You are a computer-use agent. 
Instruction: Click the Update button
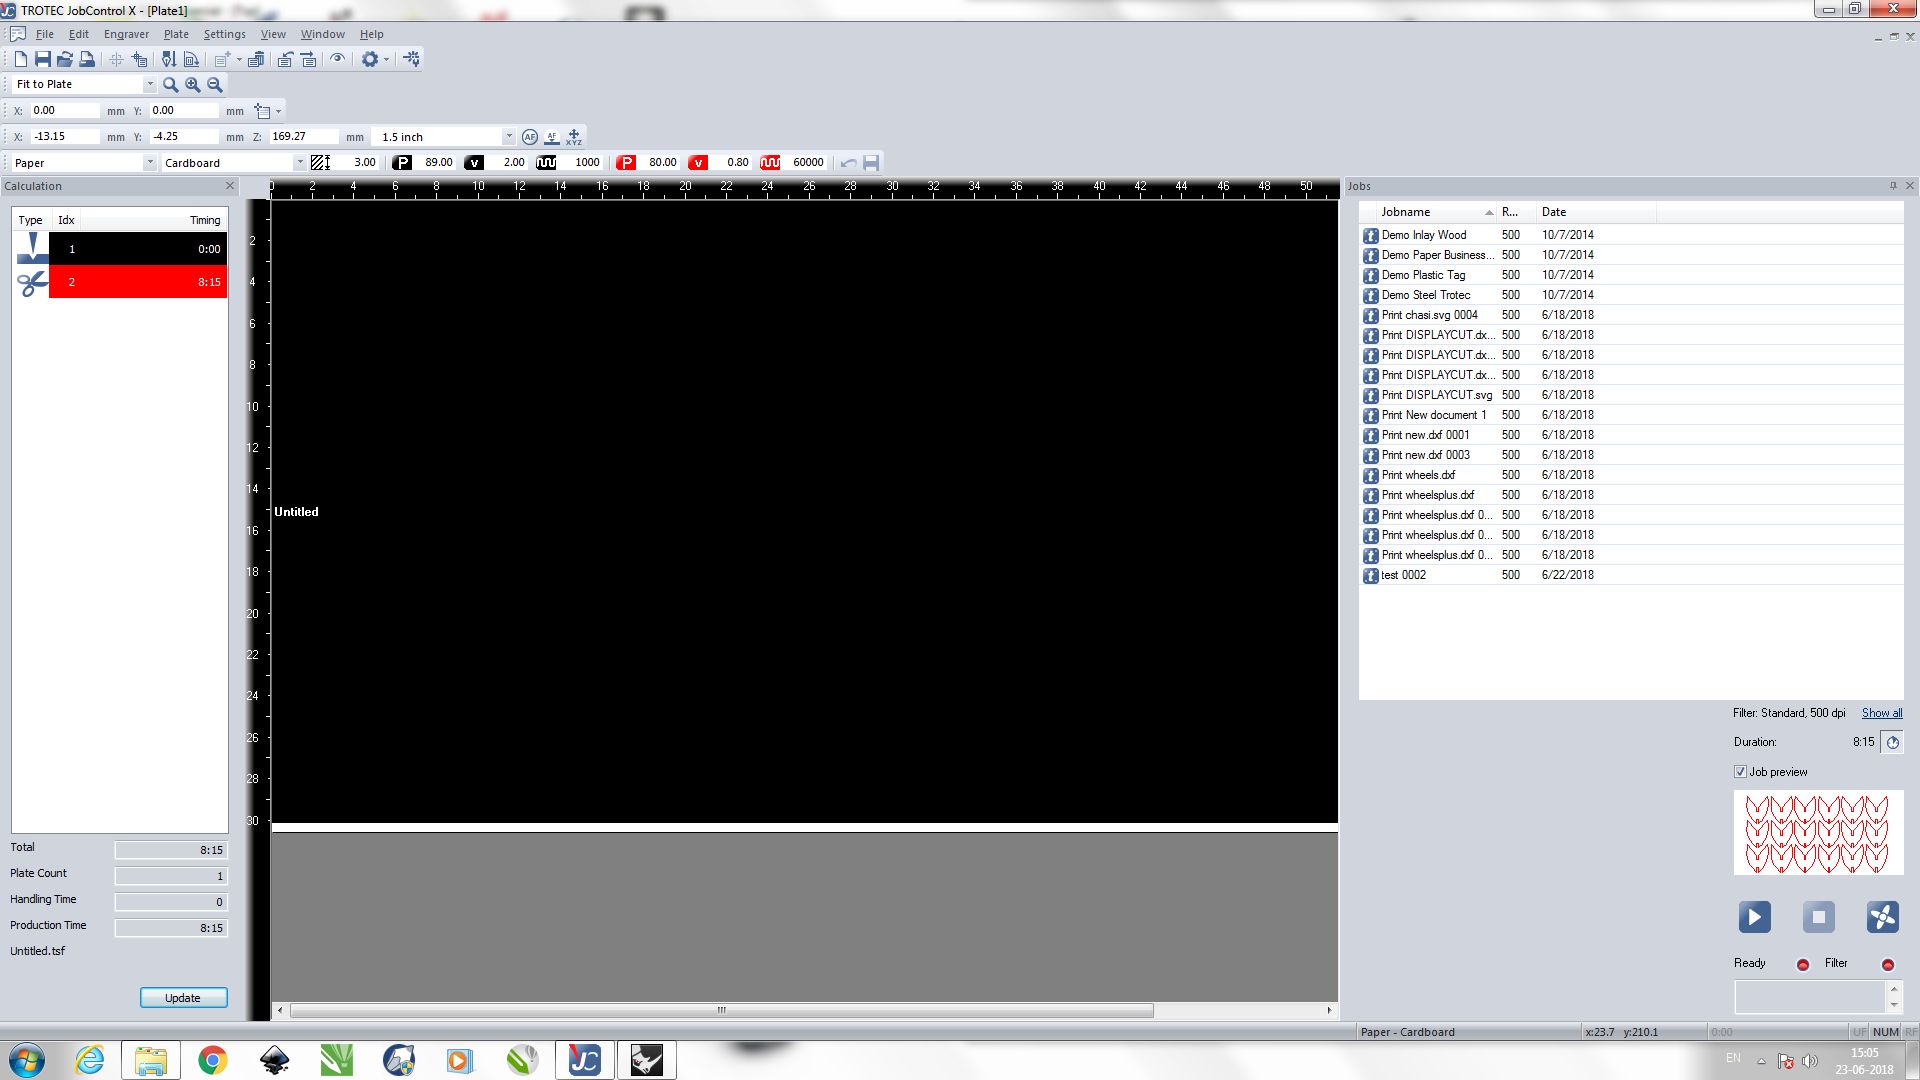[183, 998]
